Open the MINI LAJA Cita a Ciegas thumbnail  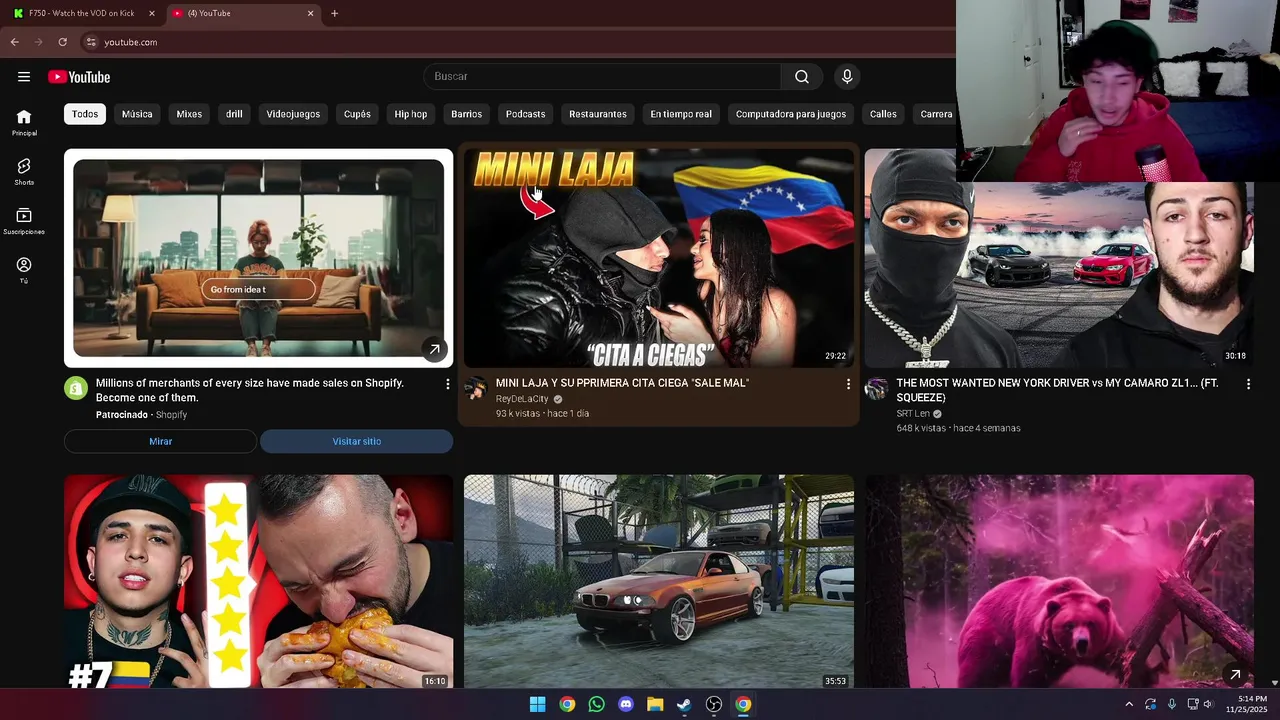(x=659, y=258)
